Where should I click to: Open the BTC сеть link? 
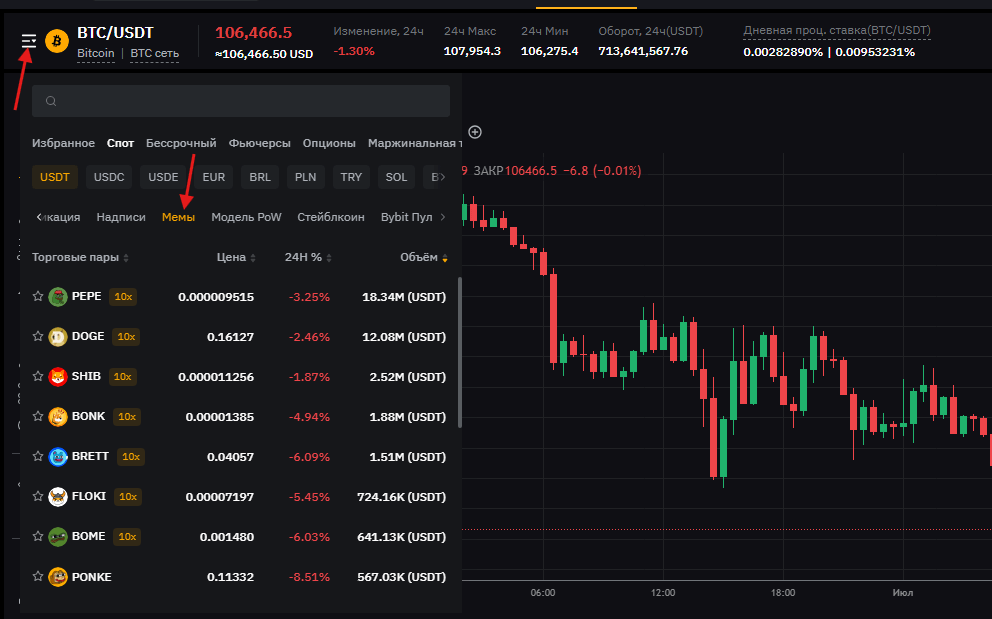154,53
